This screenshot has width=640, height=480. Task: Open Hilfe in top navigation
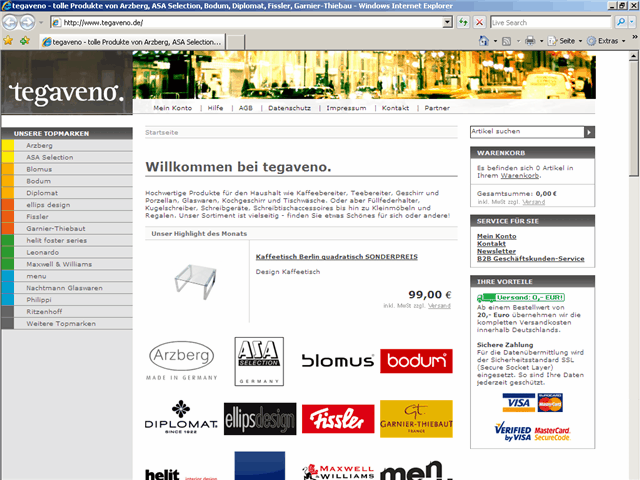(216, 108)
